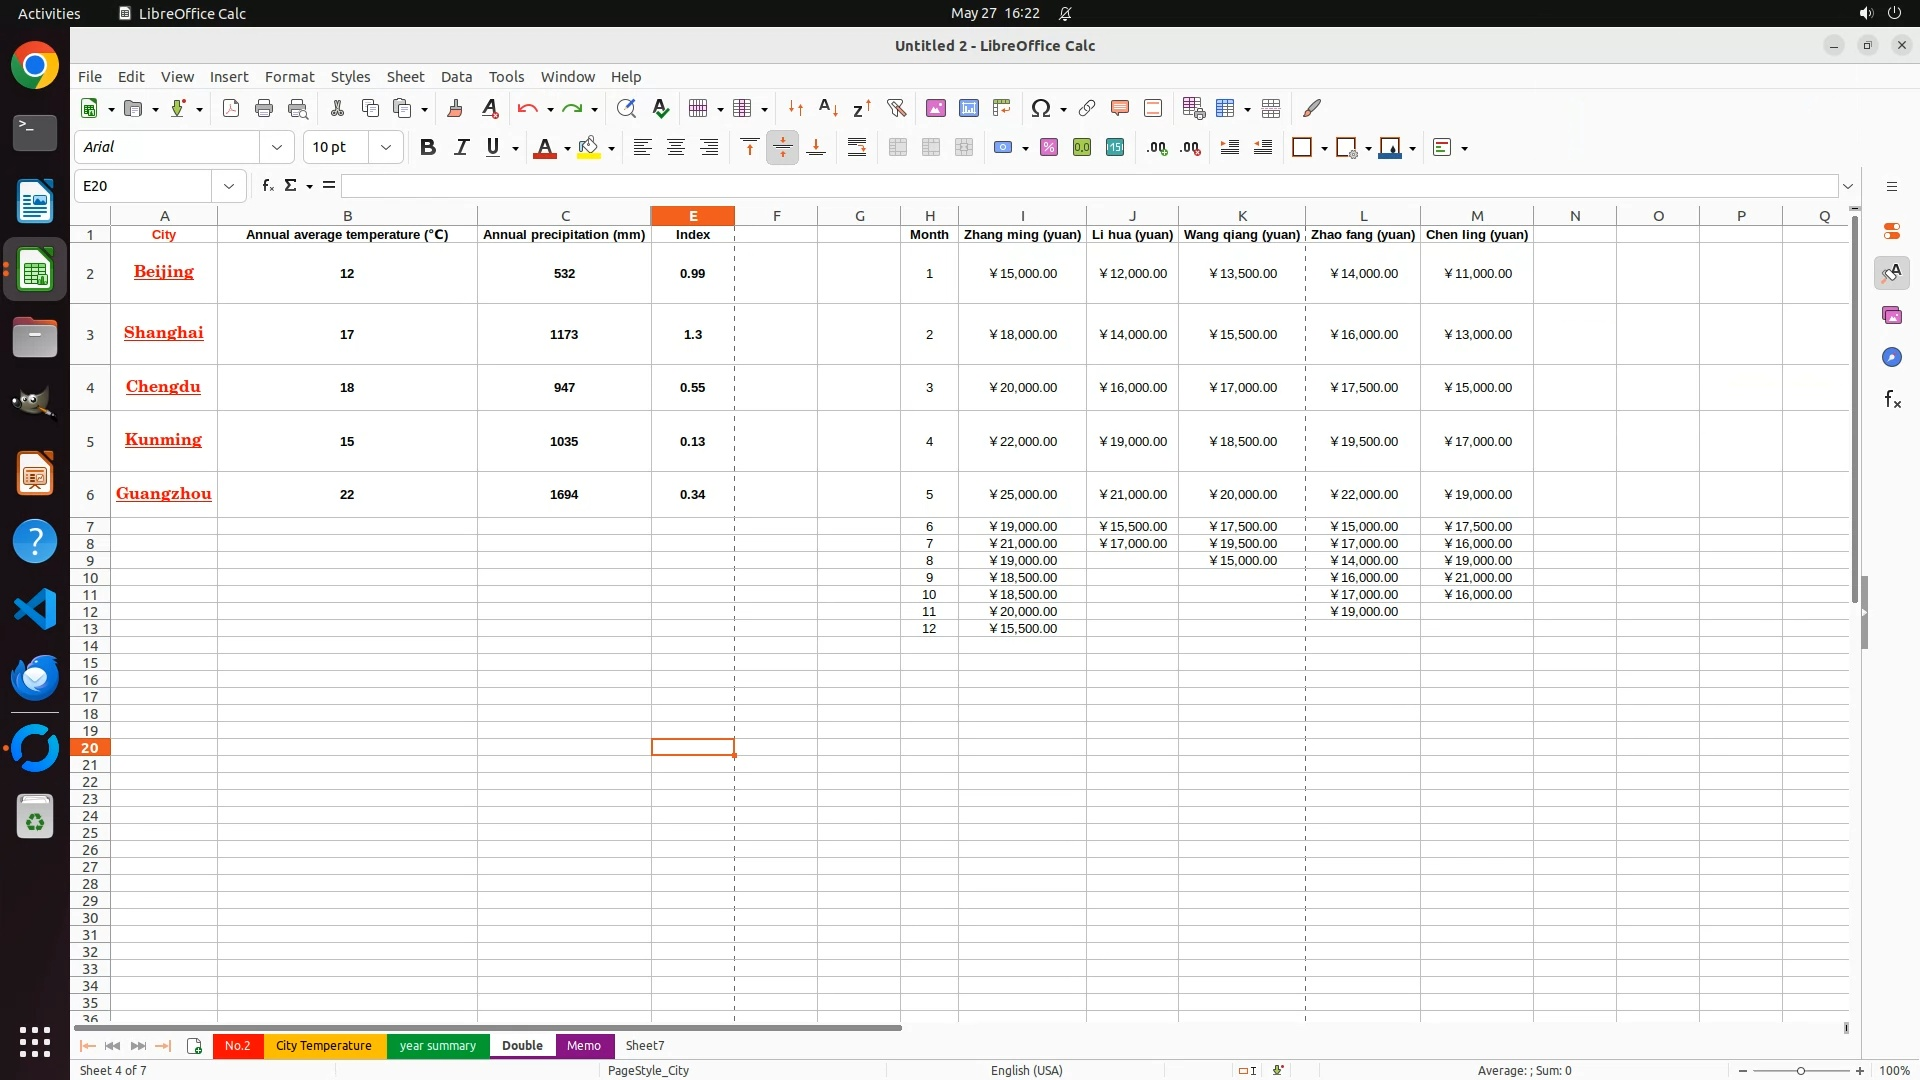Click the Print icon in toolbar
Viewport: 1920px width, 1080px height.
point(264,108)
